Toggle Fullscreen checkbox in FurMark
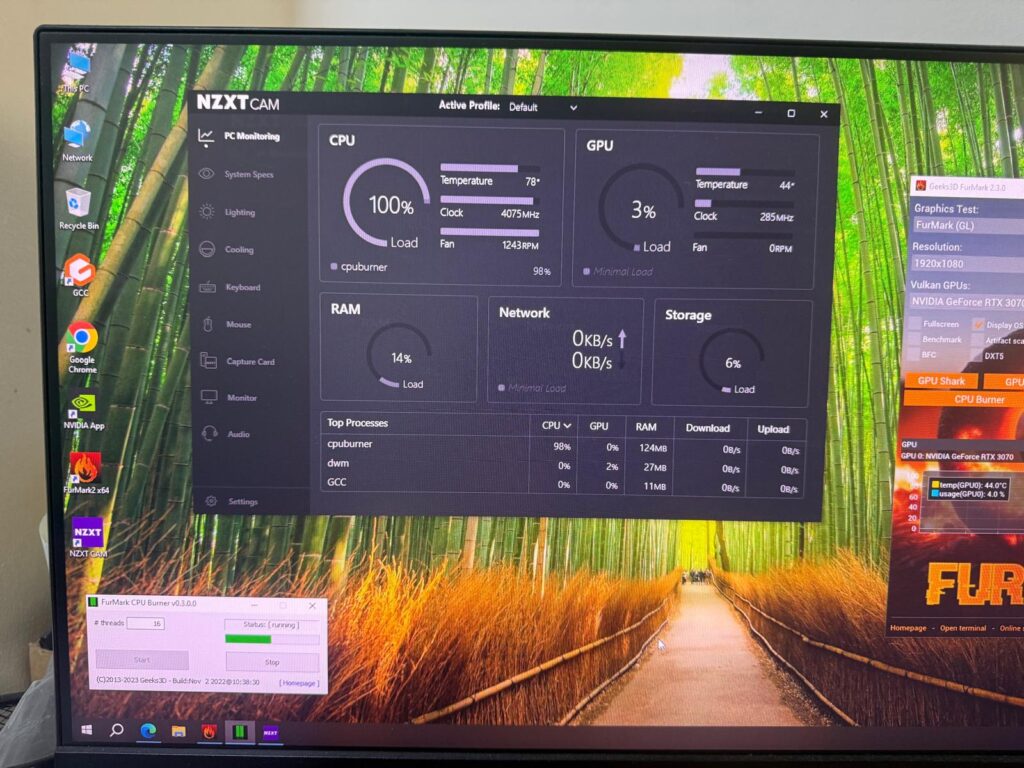Screen dimensions: 1024x768 tap(916, 323)
